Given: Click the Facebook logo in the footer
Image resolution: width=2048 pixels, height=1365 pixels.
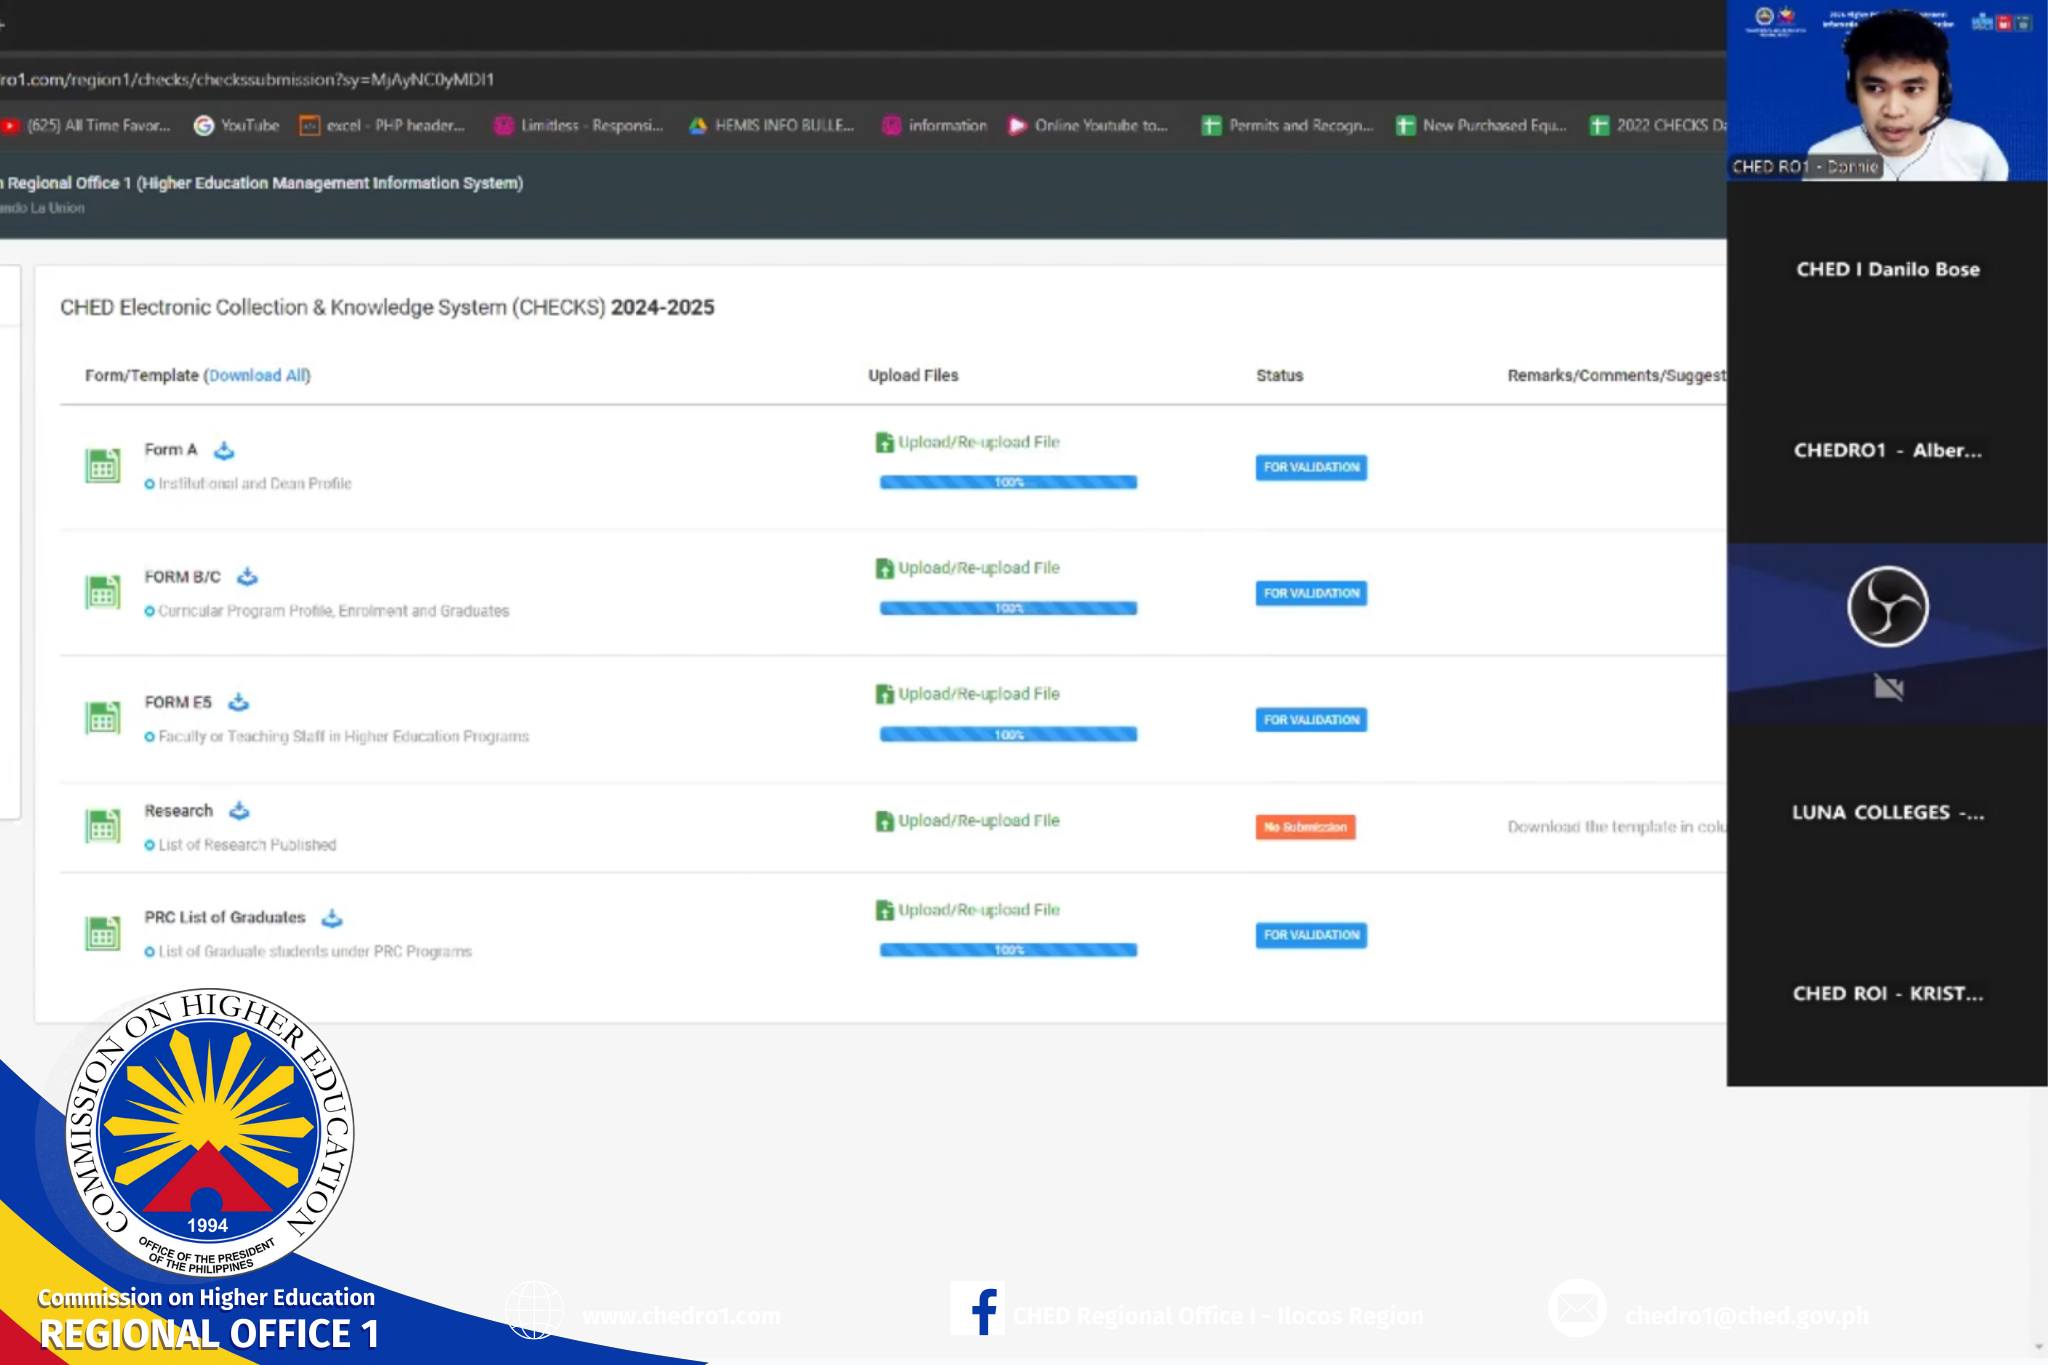Looking at the screenshot, I should 977,1309.
